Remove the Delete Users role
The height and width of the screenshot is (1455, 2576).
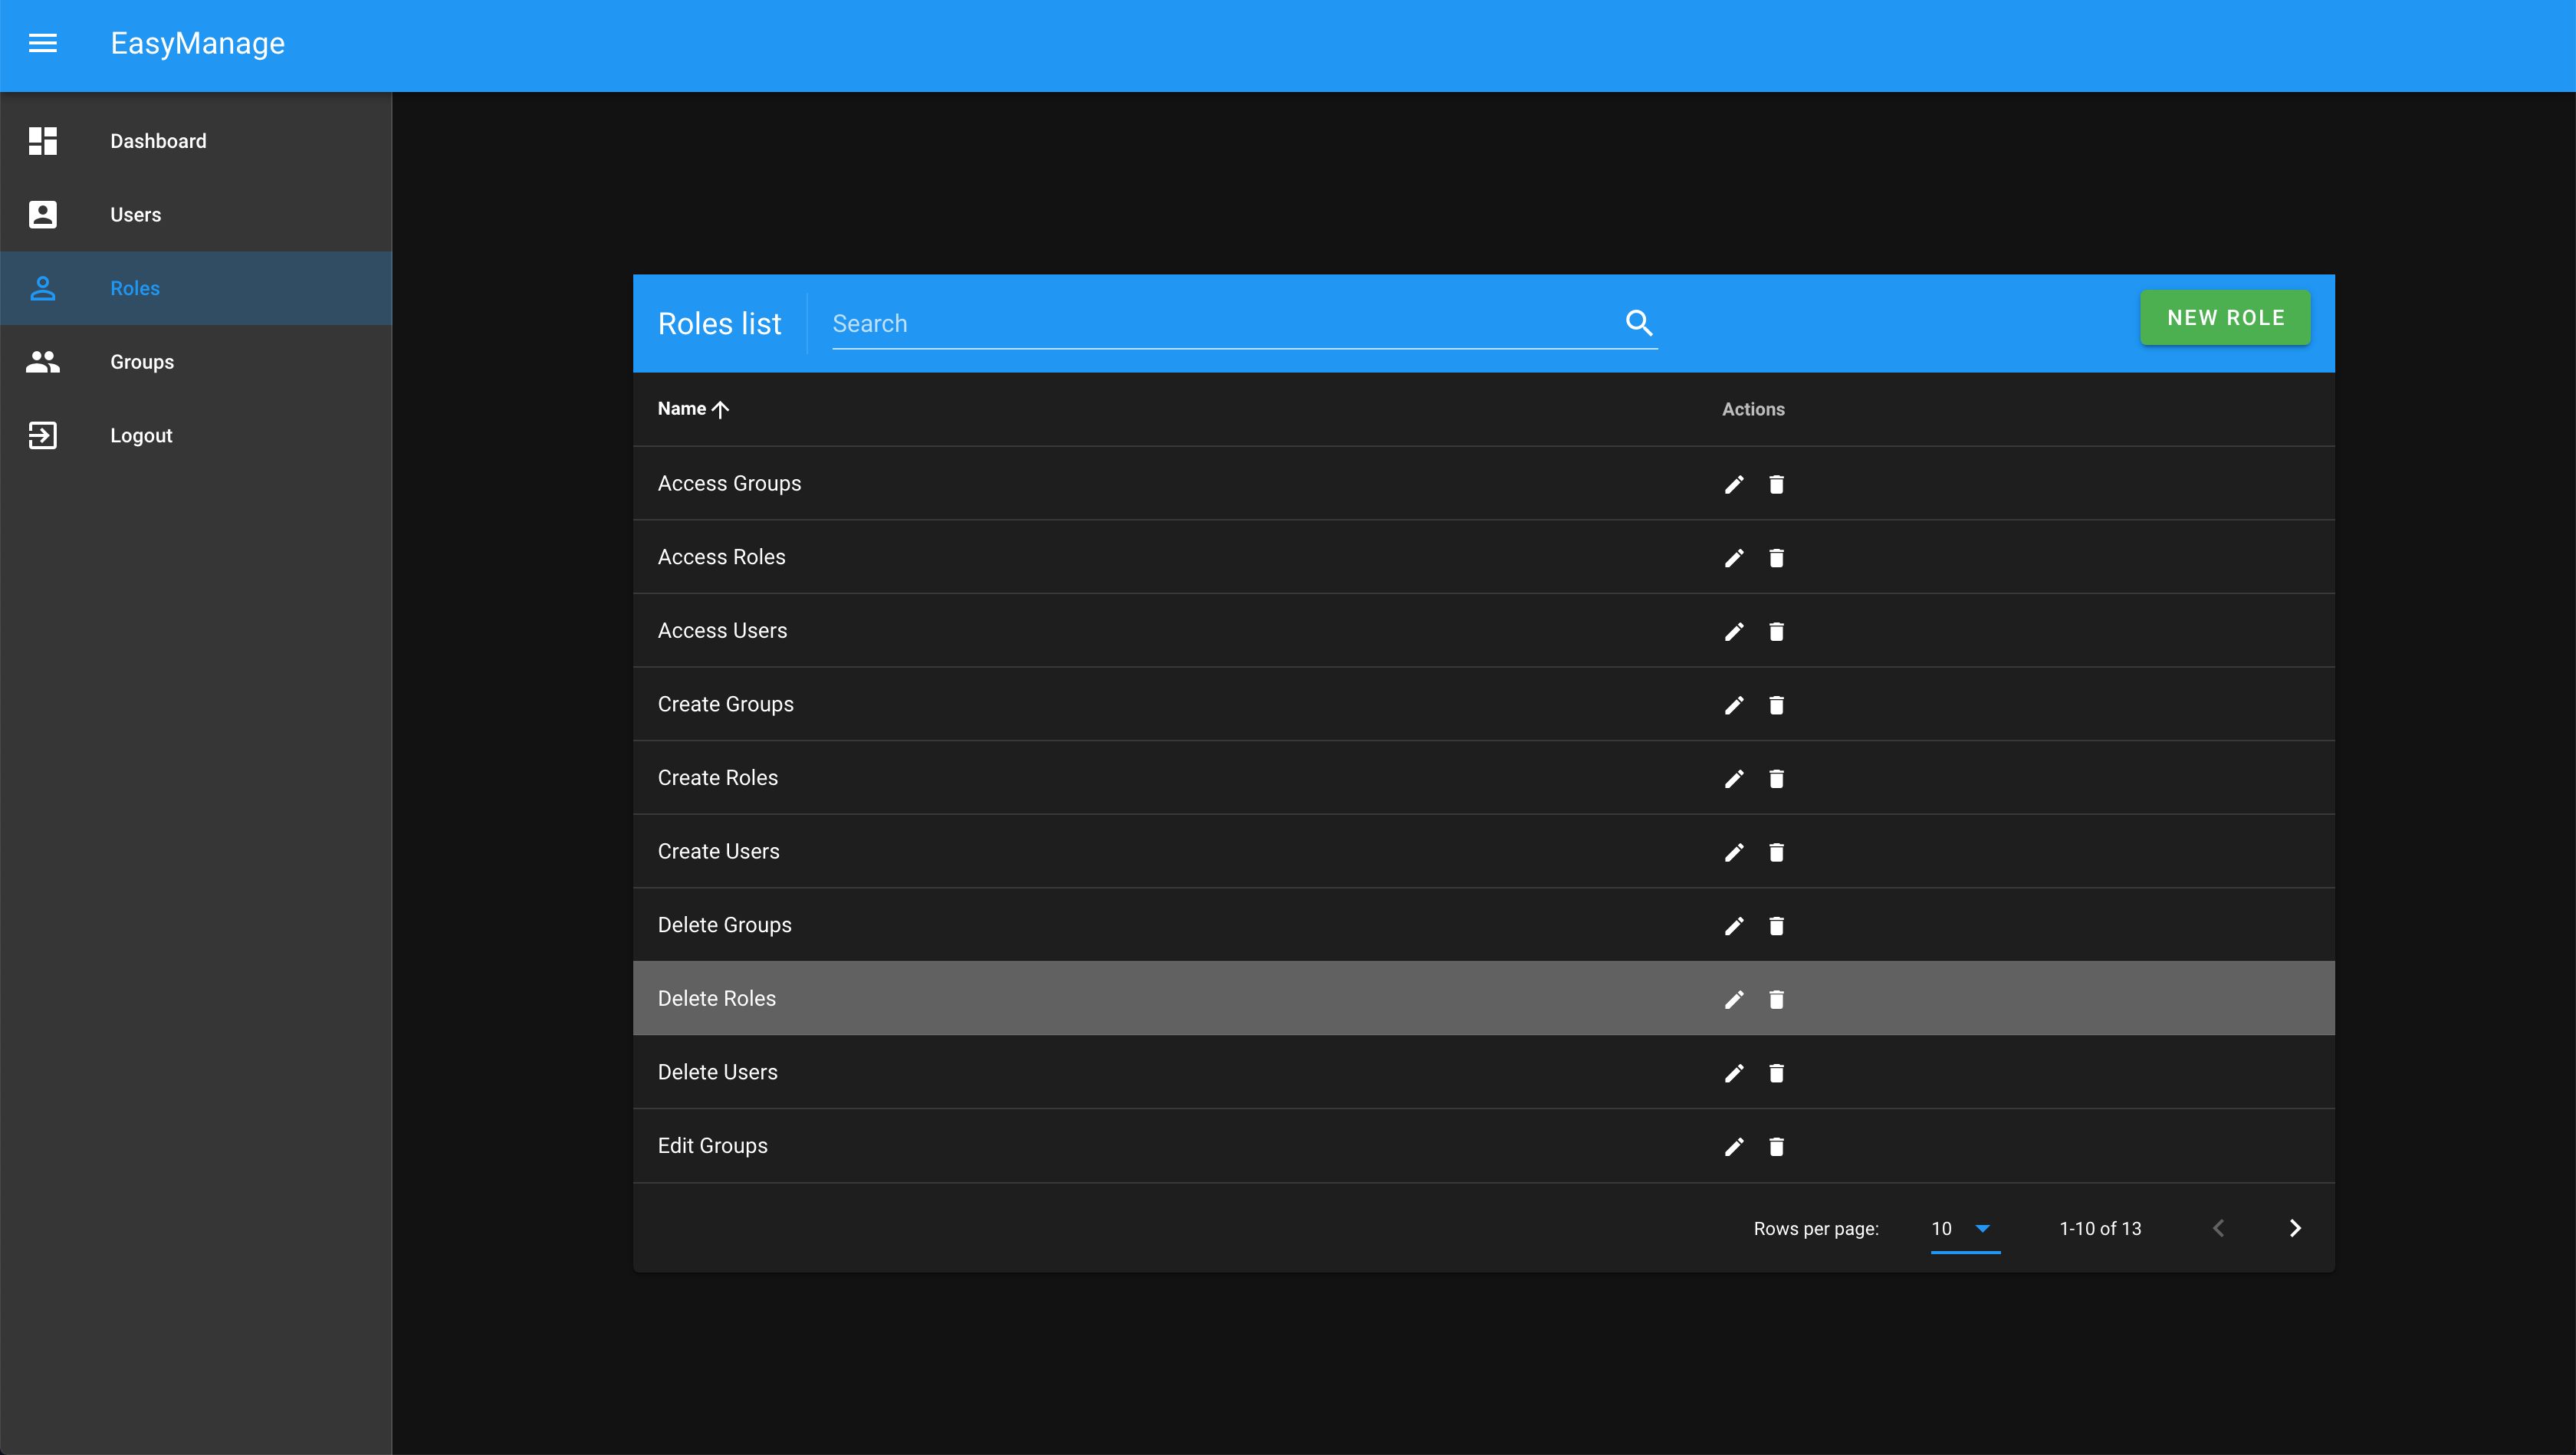point(1776,1073)
